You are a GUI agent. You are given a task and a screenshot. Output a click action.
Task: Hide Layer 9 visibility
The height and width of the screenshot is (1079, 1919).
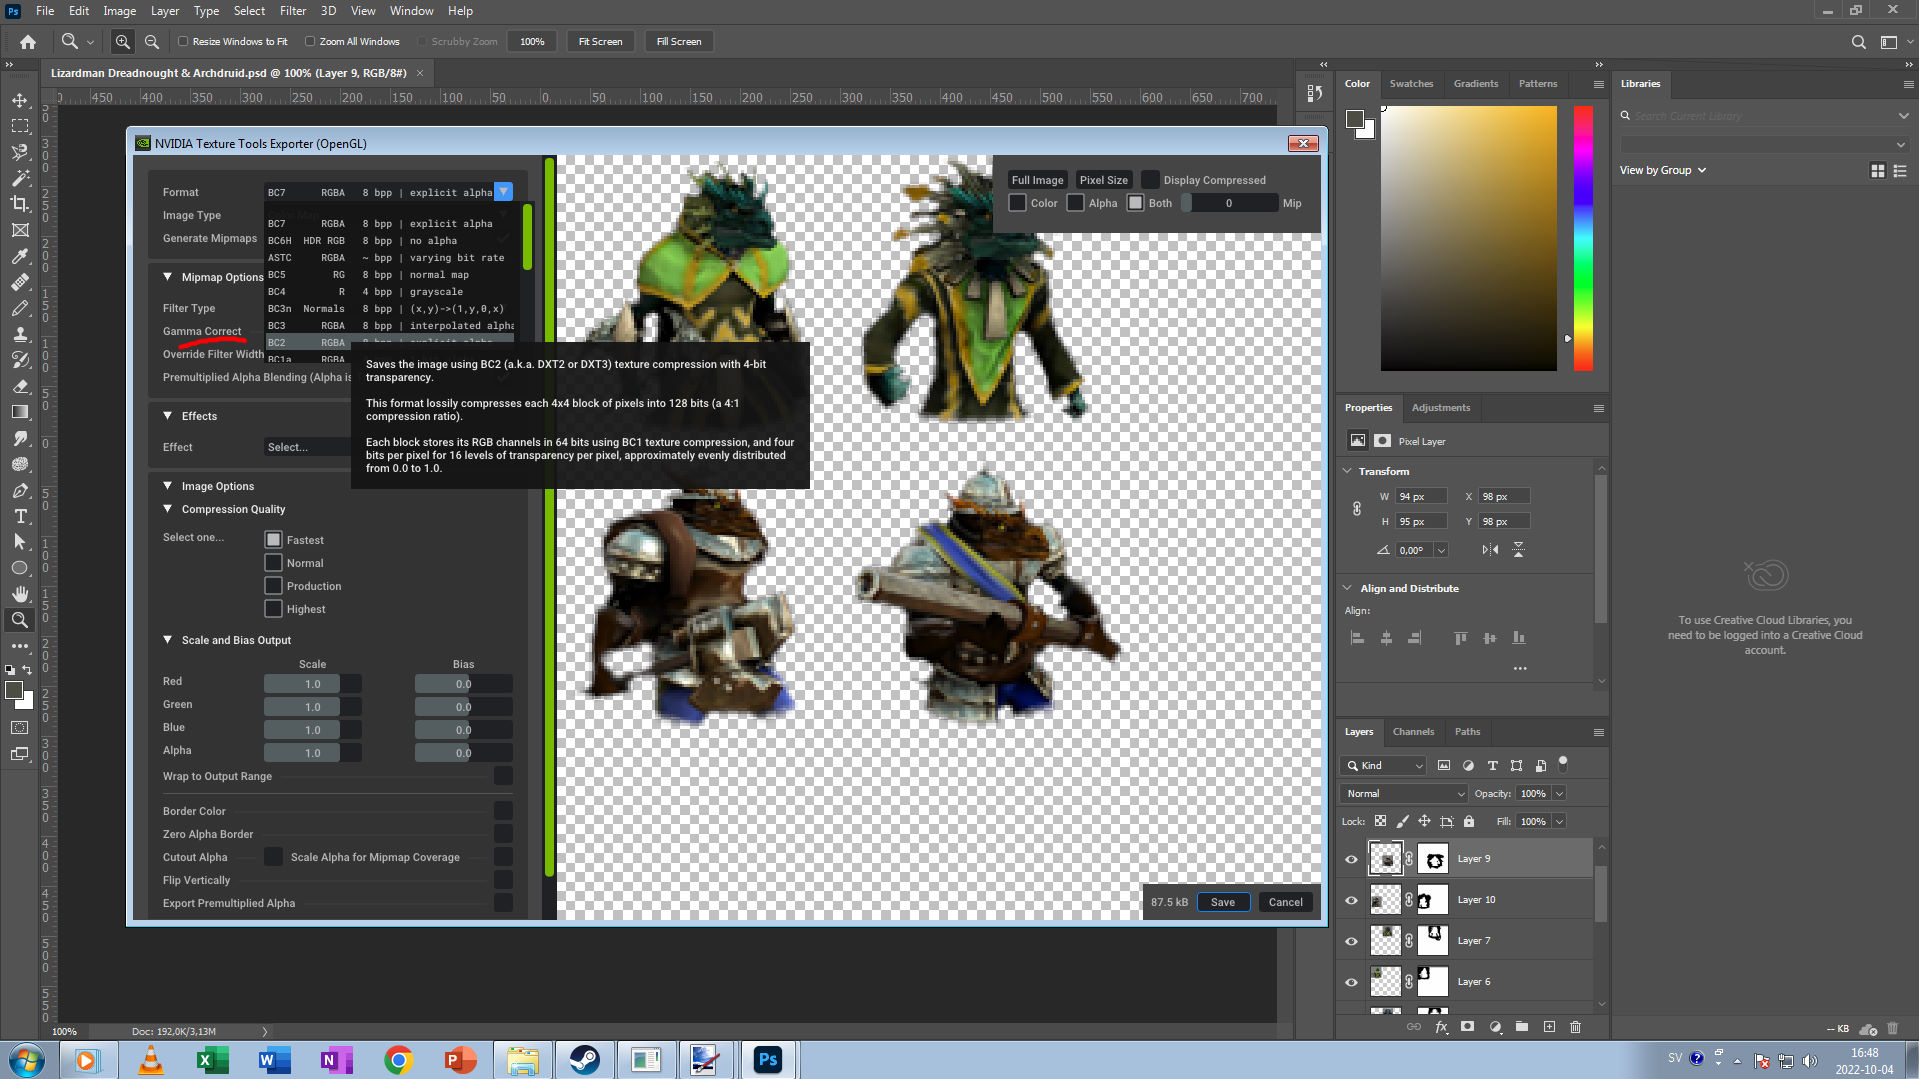[x=1351, y=859]
